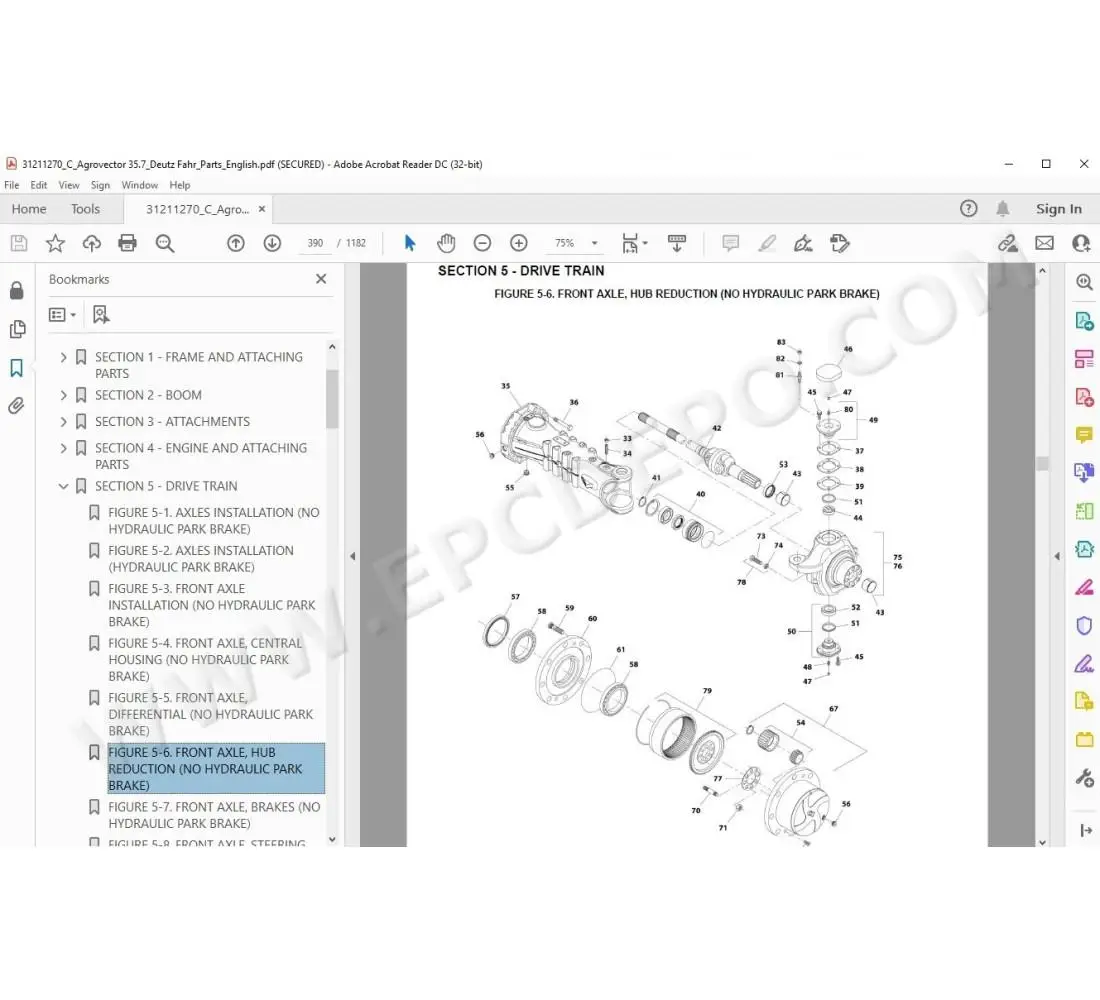
Task: Click the Sign In button
Action: click(x=1059, y=209)
